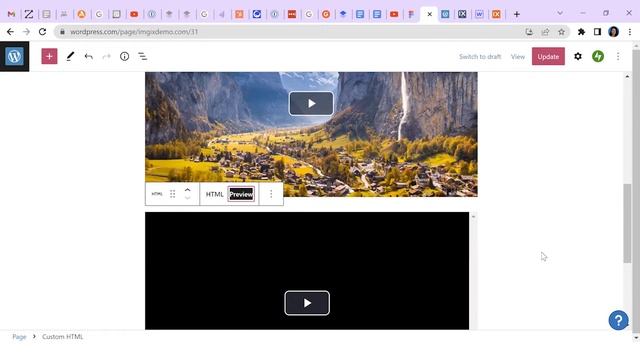The width and height of the screenshot is (640, 360).
Task: Click the preview frame scroll up arrow
Action: tap(473, 216)
